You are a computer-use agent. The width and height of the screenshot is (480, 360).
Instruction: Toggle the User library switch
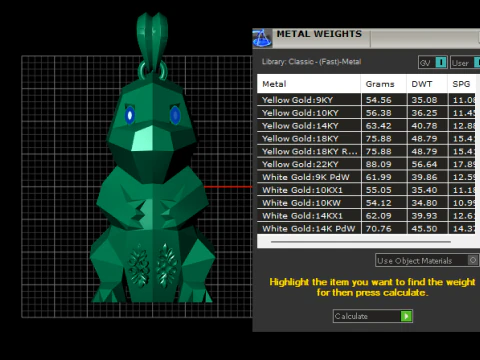tap(477, 62)
